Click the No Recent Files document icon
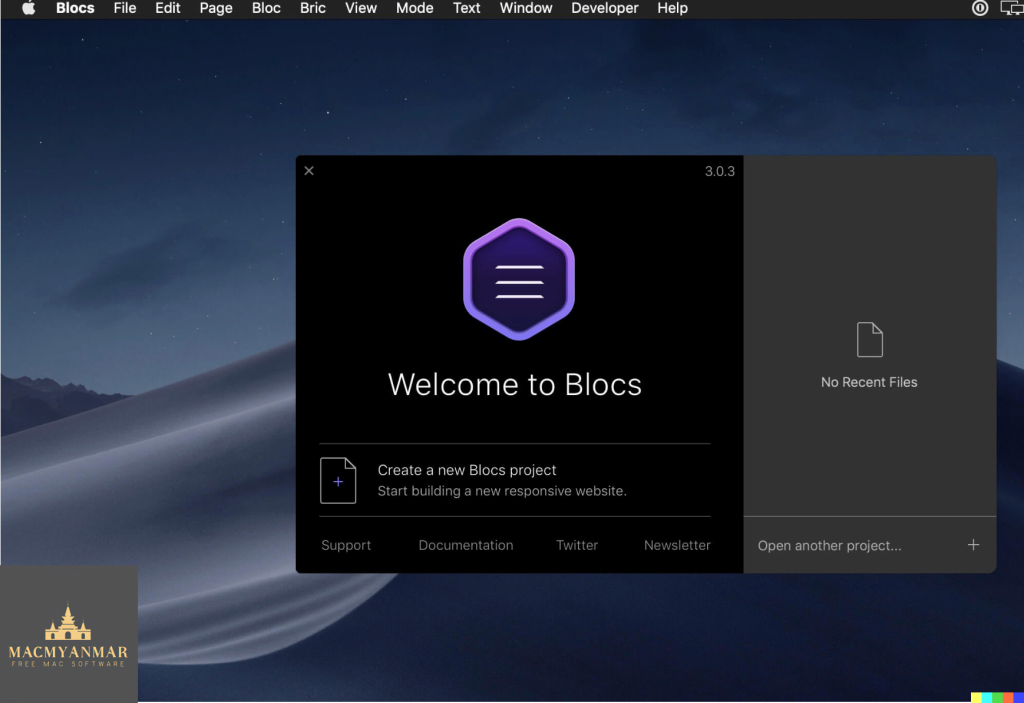 pyautogui.click(x=869, y=340)
